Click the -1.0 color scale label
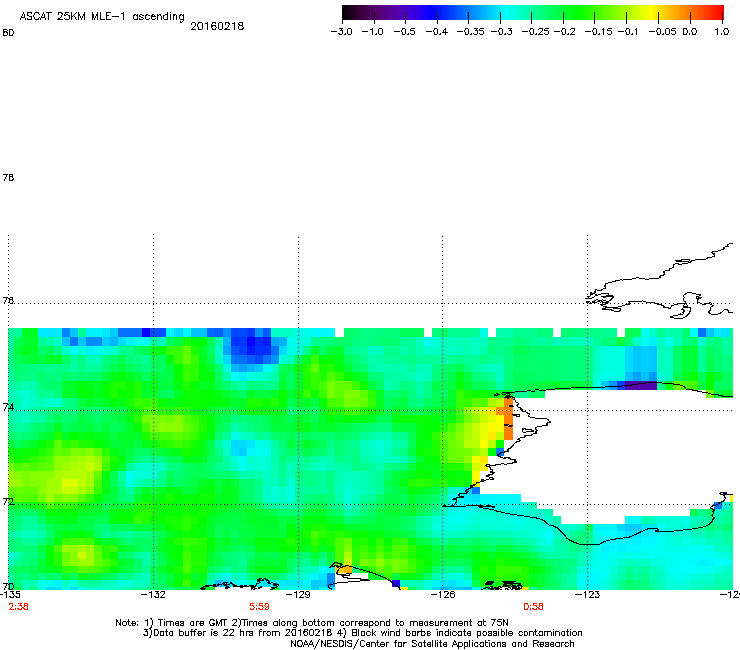Image resolution: width=740 pixels, height=650 pixels. [372, 32]
